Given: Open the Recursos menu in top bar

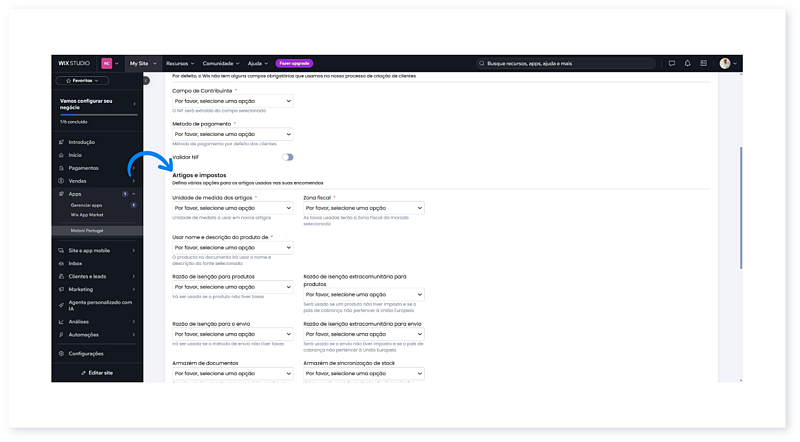Looking at the screenshot, I should (x=180, y=63).
